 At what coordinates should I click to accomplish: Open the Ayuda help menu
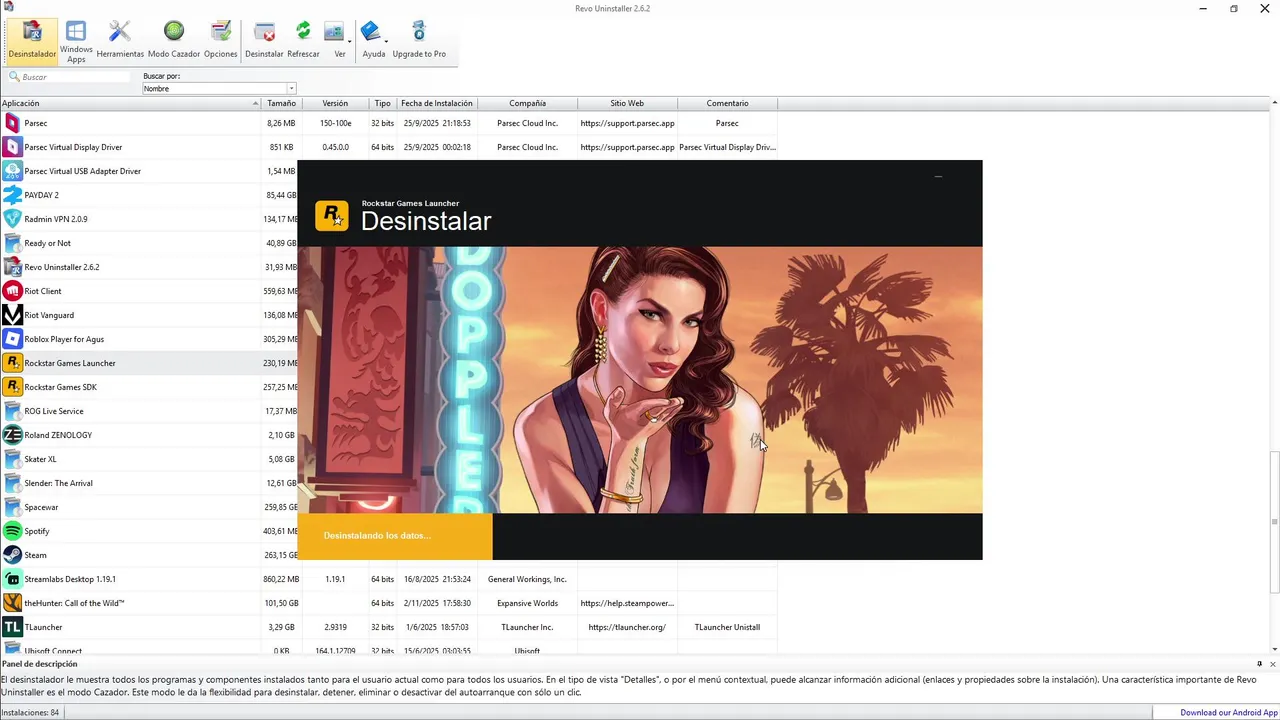[x=374, y=40]
